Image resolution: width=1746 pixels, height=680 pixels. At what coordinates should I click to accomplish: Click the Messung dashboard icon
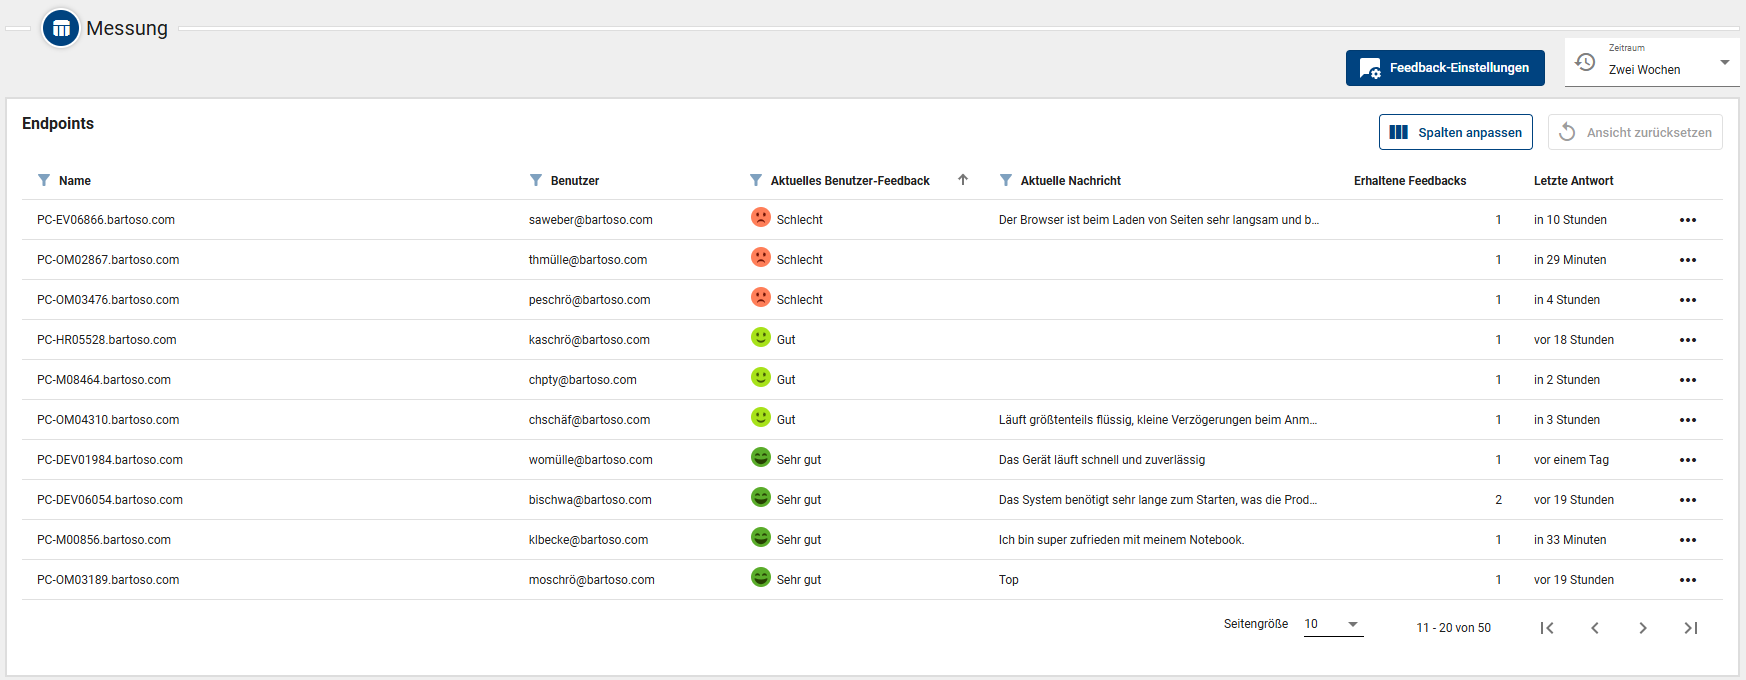click(x=61, y=28)
